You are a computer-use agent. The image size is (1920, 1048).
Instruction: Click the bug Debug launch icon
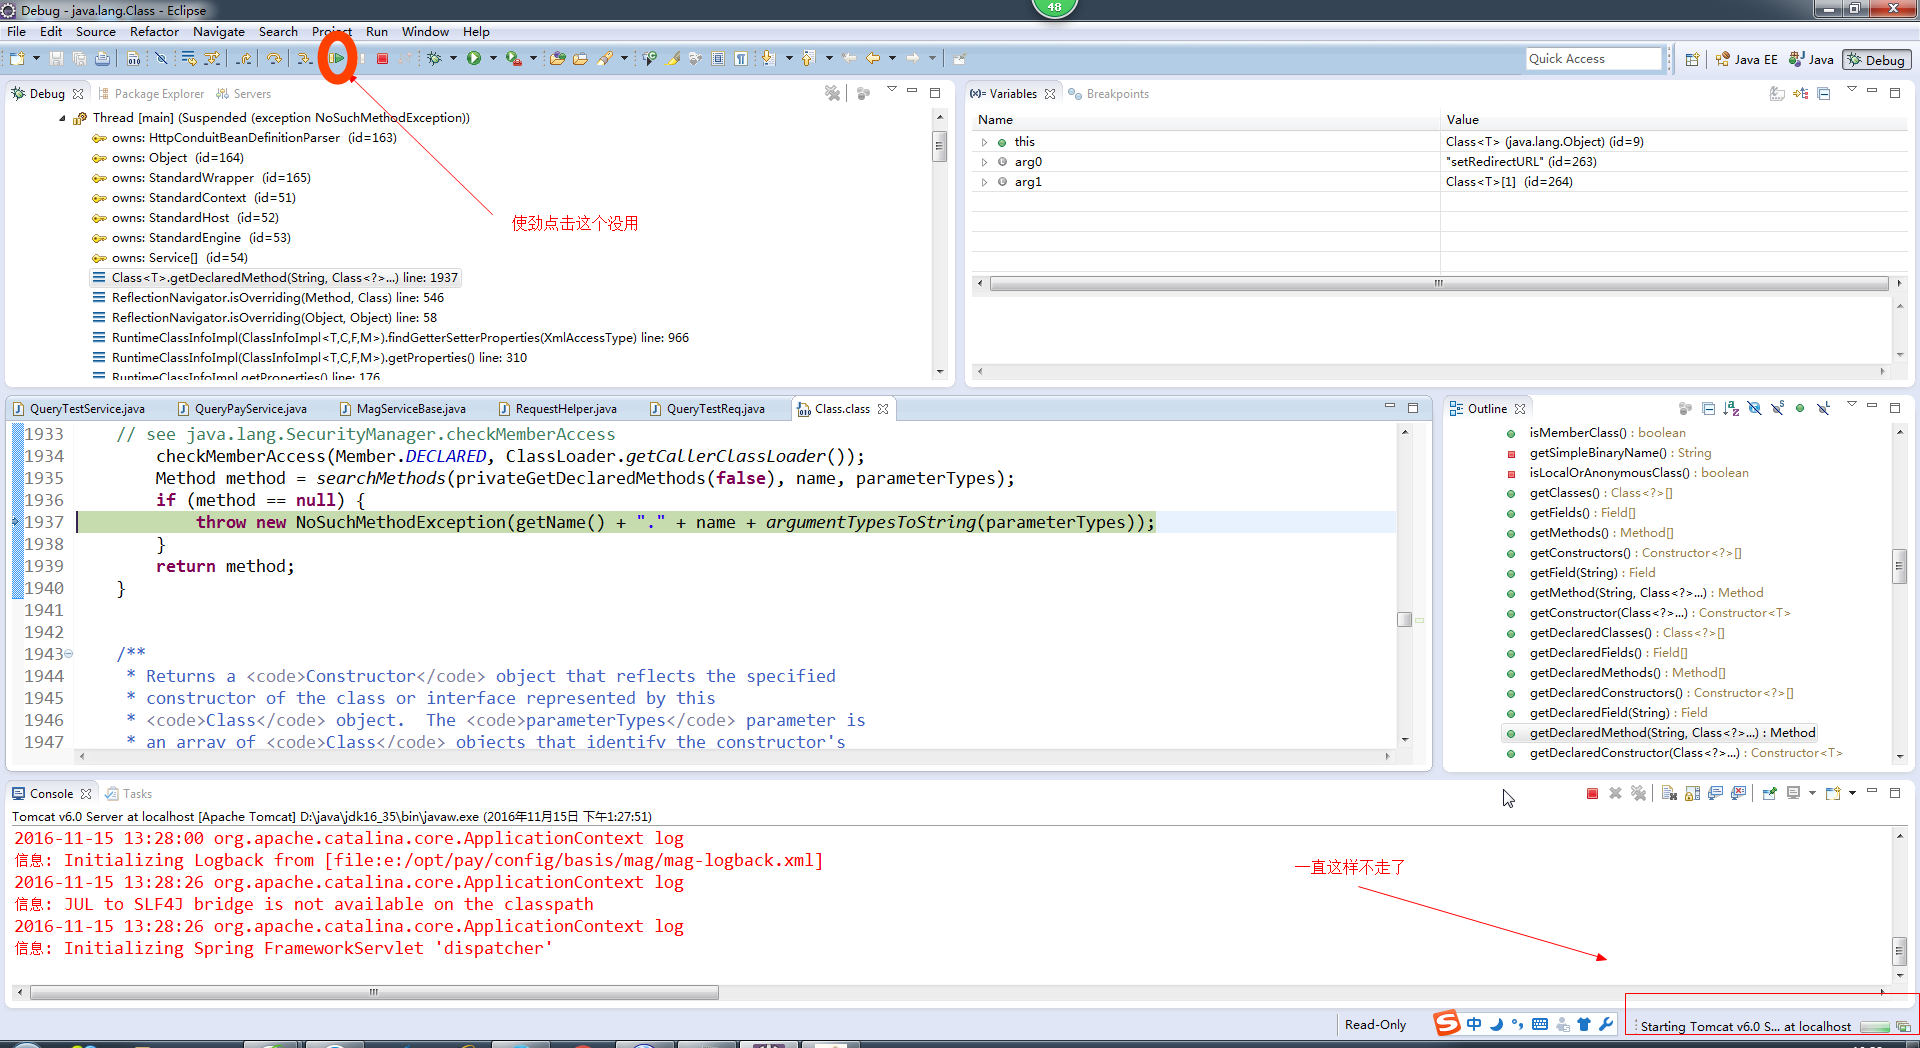434,59
